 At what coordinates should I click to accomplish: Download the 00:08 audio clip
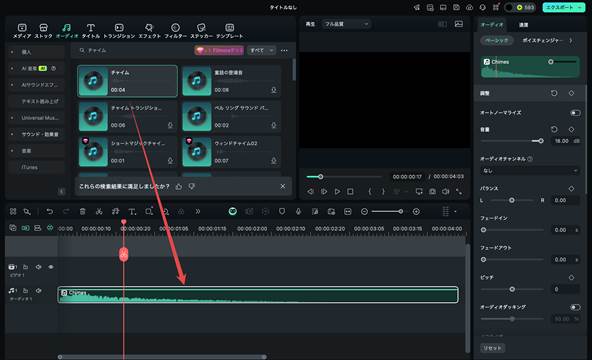274,90
